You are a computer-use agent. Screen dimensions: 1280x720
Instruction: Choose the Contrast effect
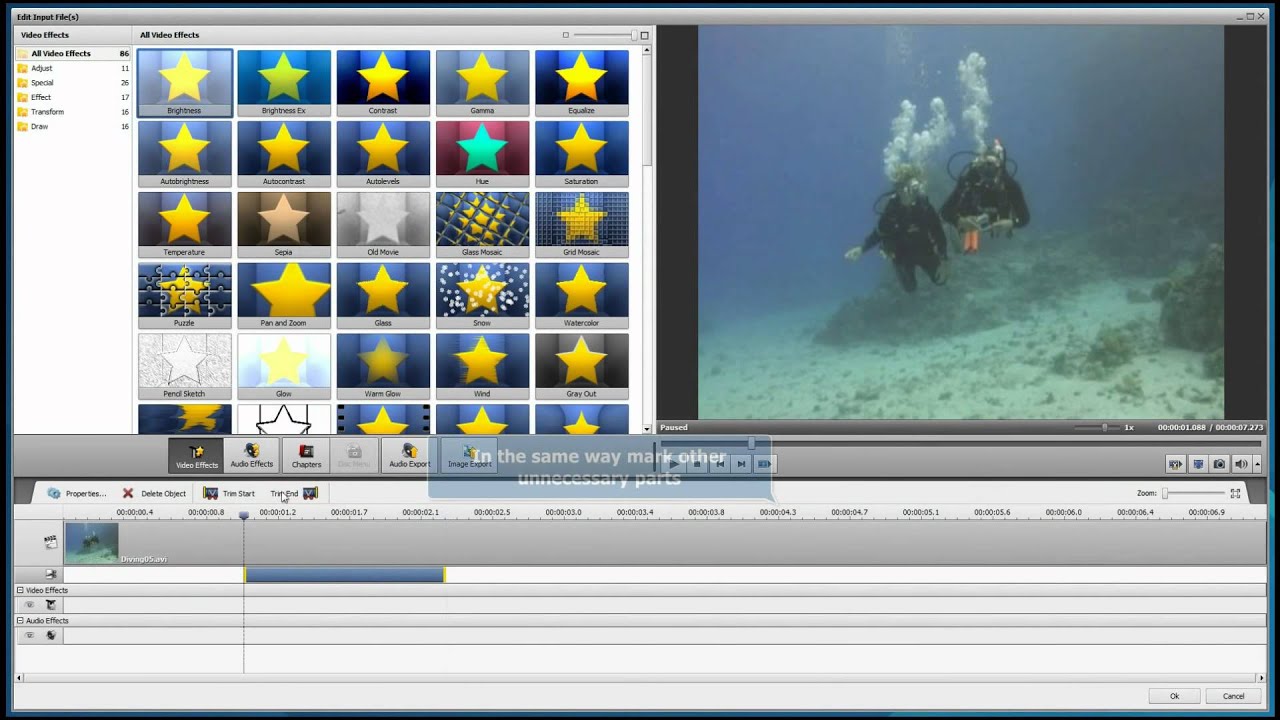point(382,83)
